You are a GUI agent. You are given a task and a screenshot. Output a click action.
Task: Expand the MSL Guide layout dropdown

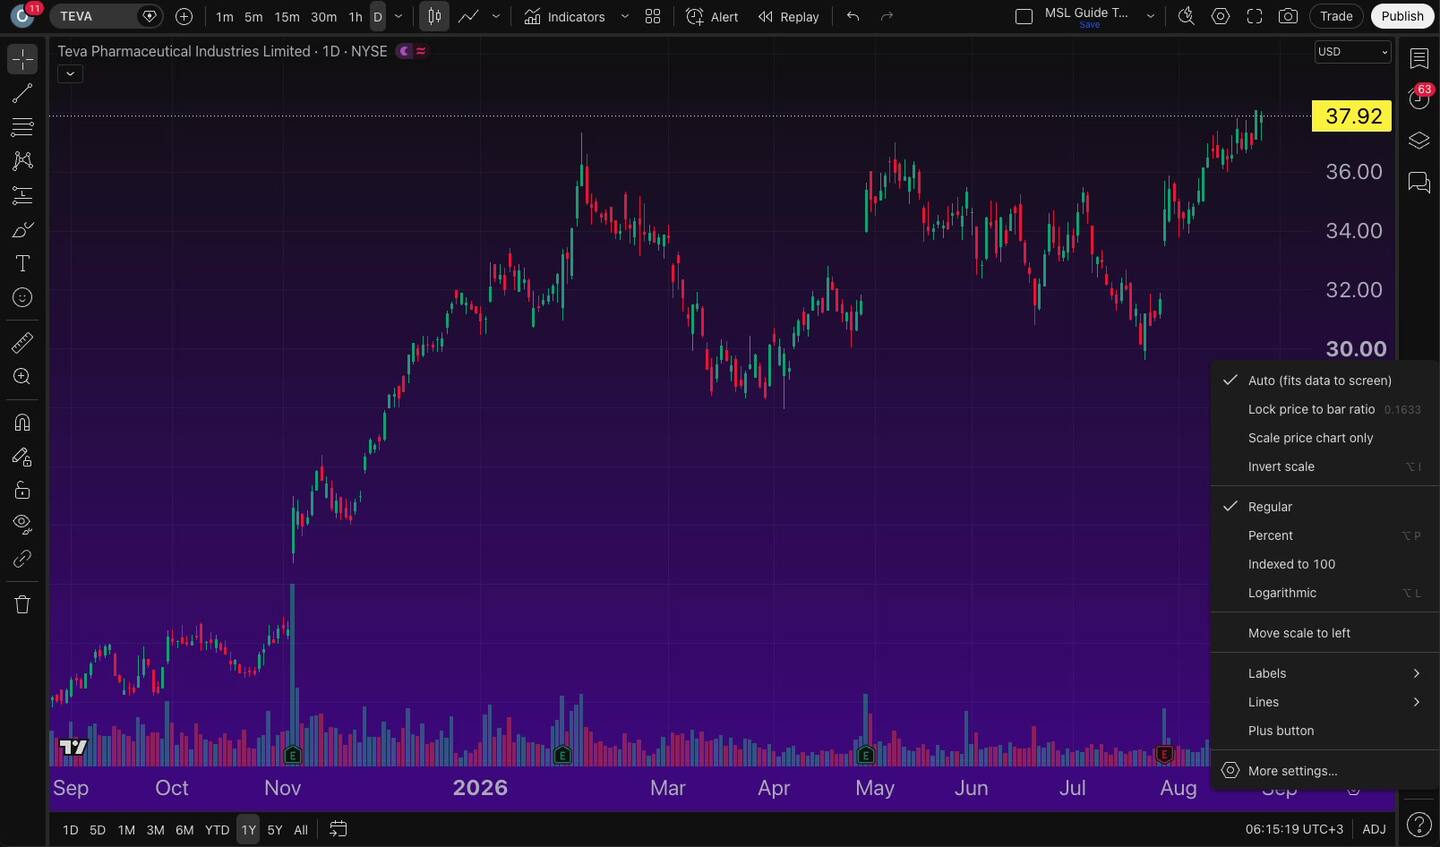pos(1150,16)
